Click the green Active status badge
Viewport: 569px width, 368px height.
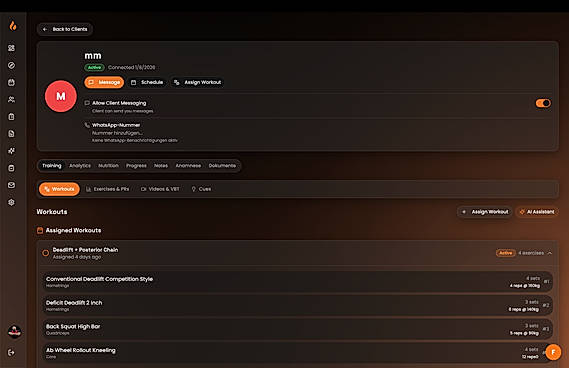point(94,68)
